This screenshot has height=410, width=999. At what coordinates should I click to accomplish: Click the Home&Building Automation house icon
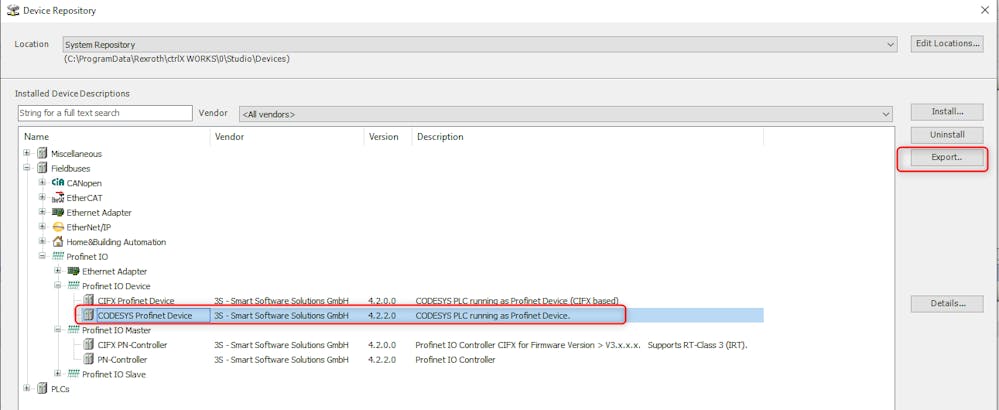tap(58, 242)
